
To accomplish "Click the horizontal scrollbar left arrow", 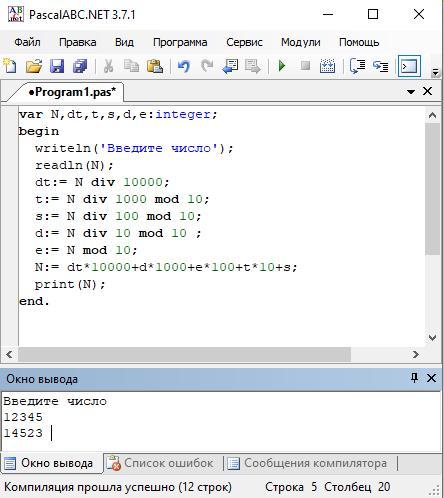I will point(9,354).
